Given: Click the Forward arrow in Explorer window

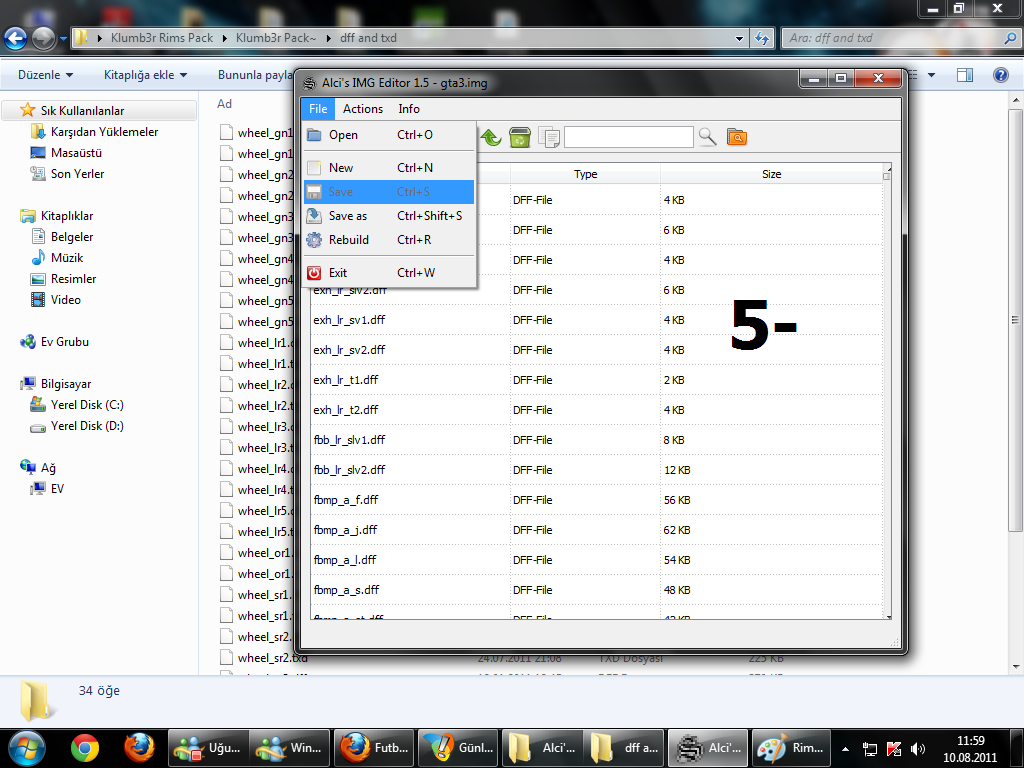Looking at the screenshot, I should coord(44,39).
